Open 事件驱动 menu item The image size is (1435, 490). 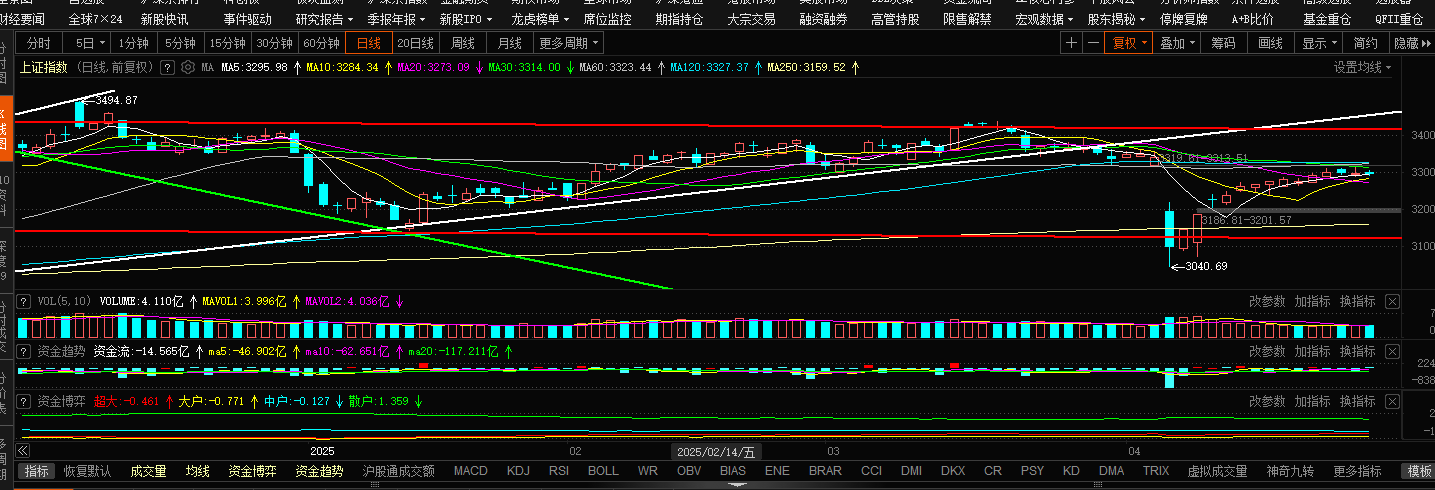pos(247,19)
